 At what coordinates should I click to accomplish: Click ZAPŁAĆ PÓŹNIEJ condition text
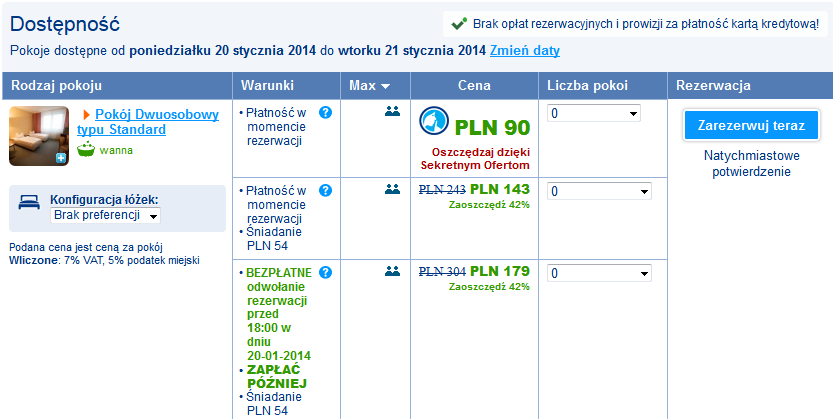coord(277,377)
